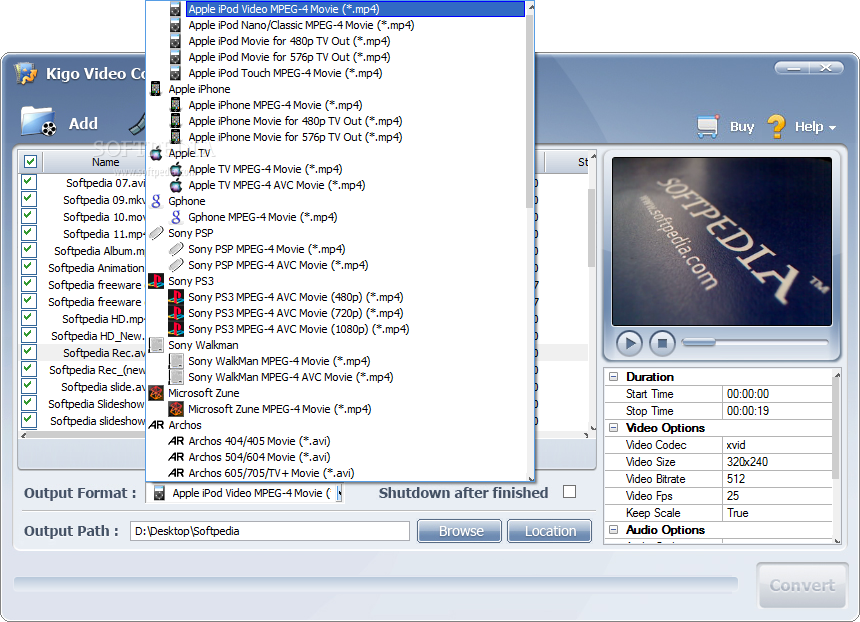The height and width of the screenshot is (622, 860).
Task: Click icon beside Sony PSP MPEG-4 AVC Movie
Action: point(176,265)
